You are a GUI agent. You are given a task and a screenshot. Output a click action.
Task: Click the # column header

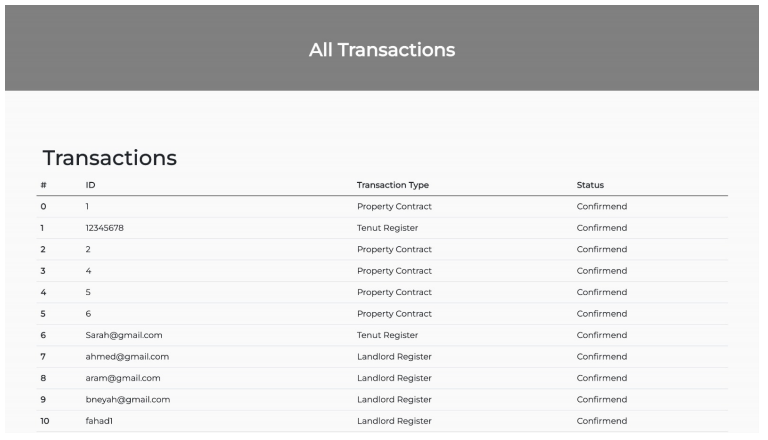tap(44, 185)
